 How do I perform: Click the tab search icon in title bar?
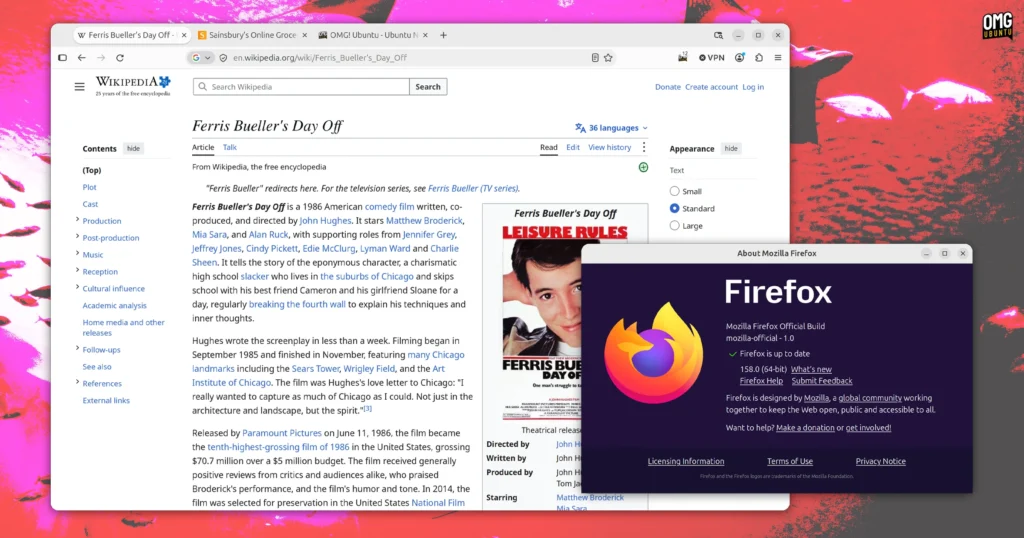[718, 35]
